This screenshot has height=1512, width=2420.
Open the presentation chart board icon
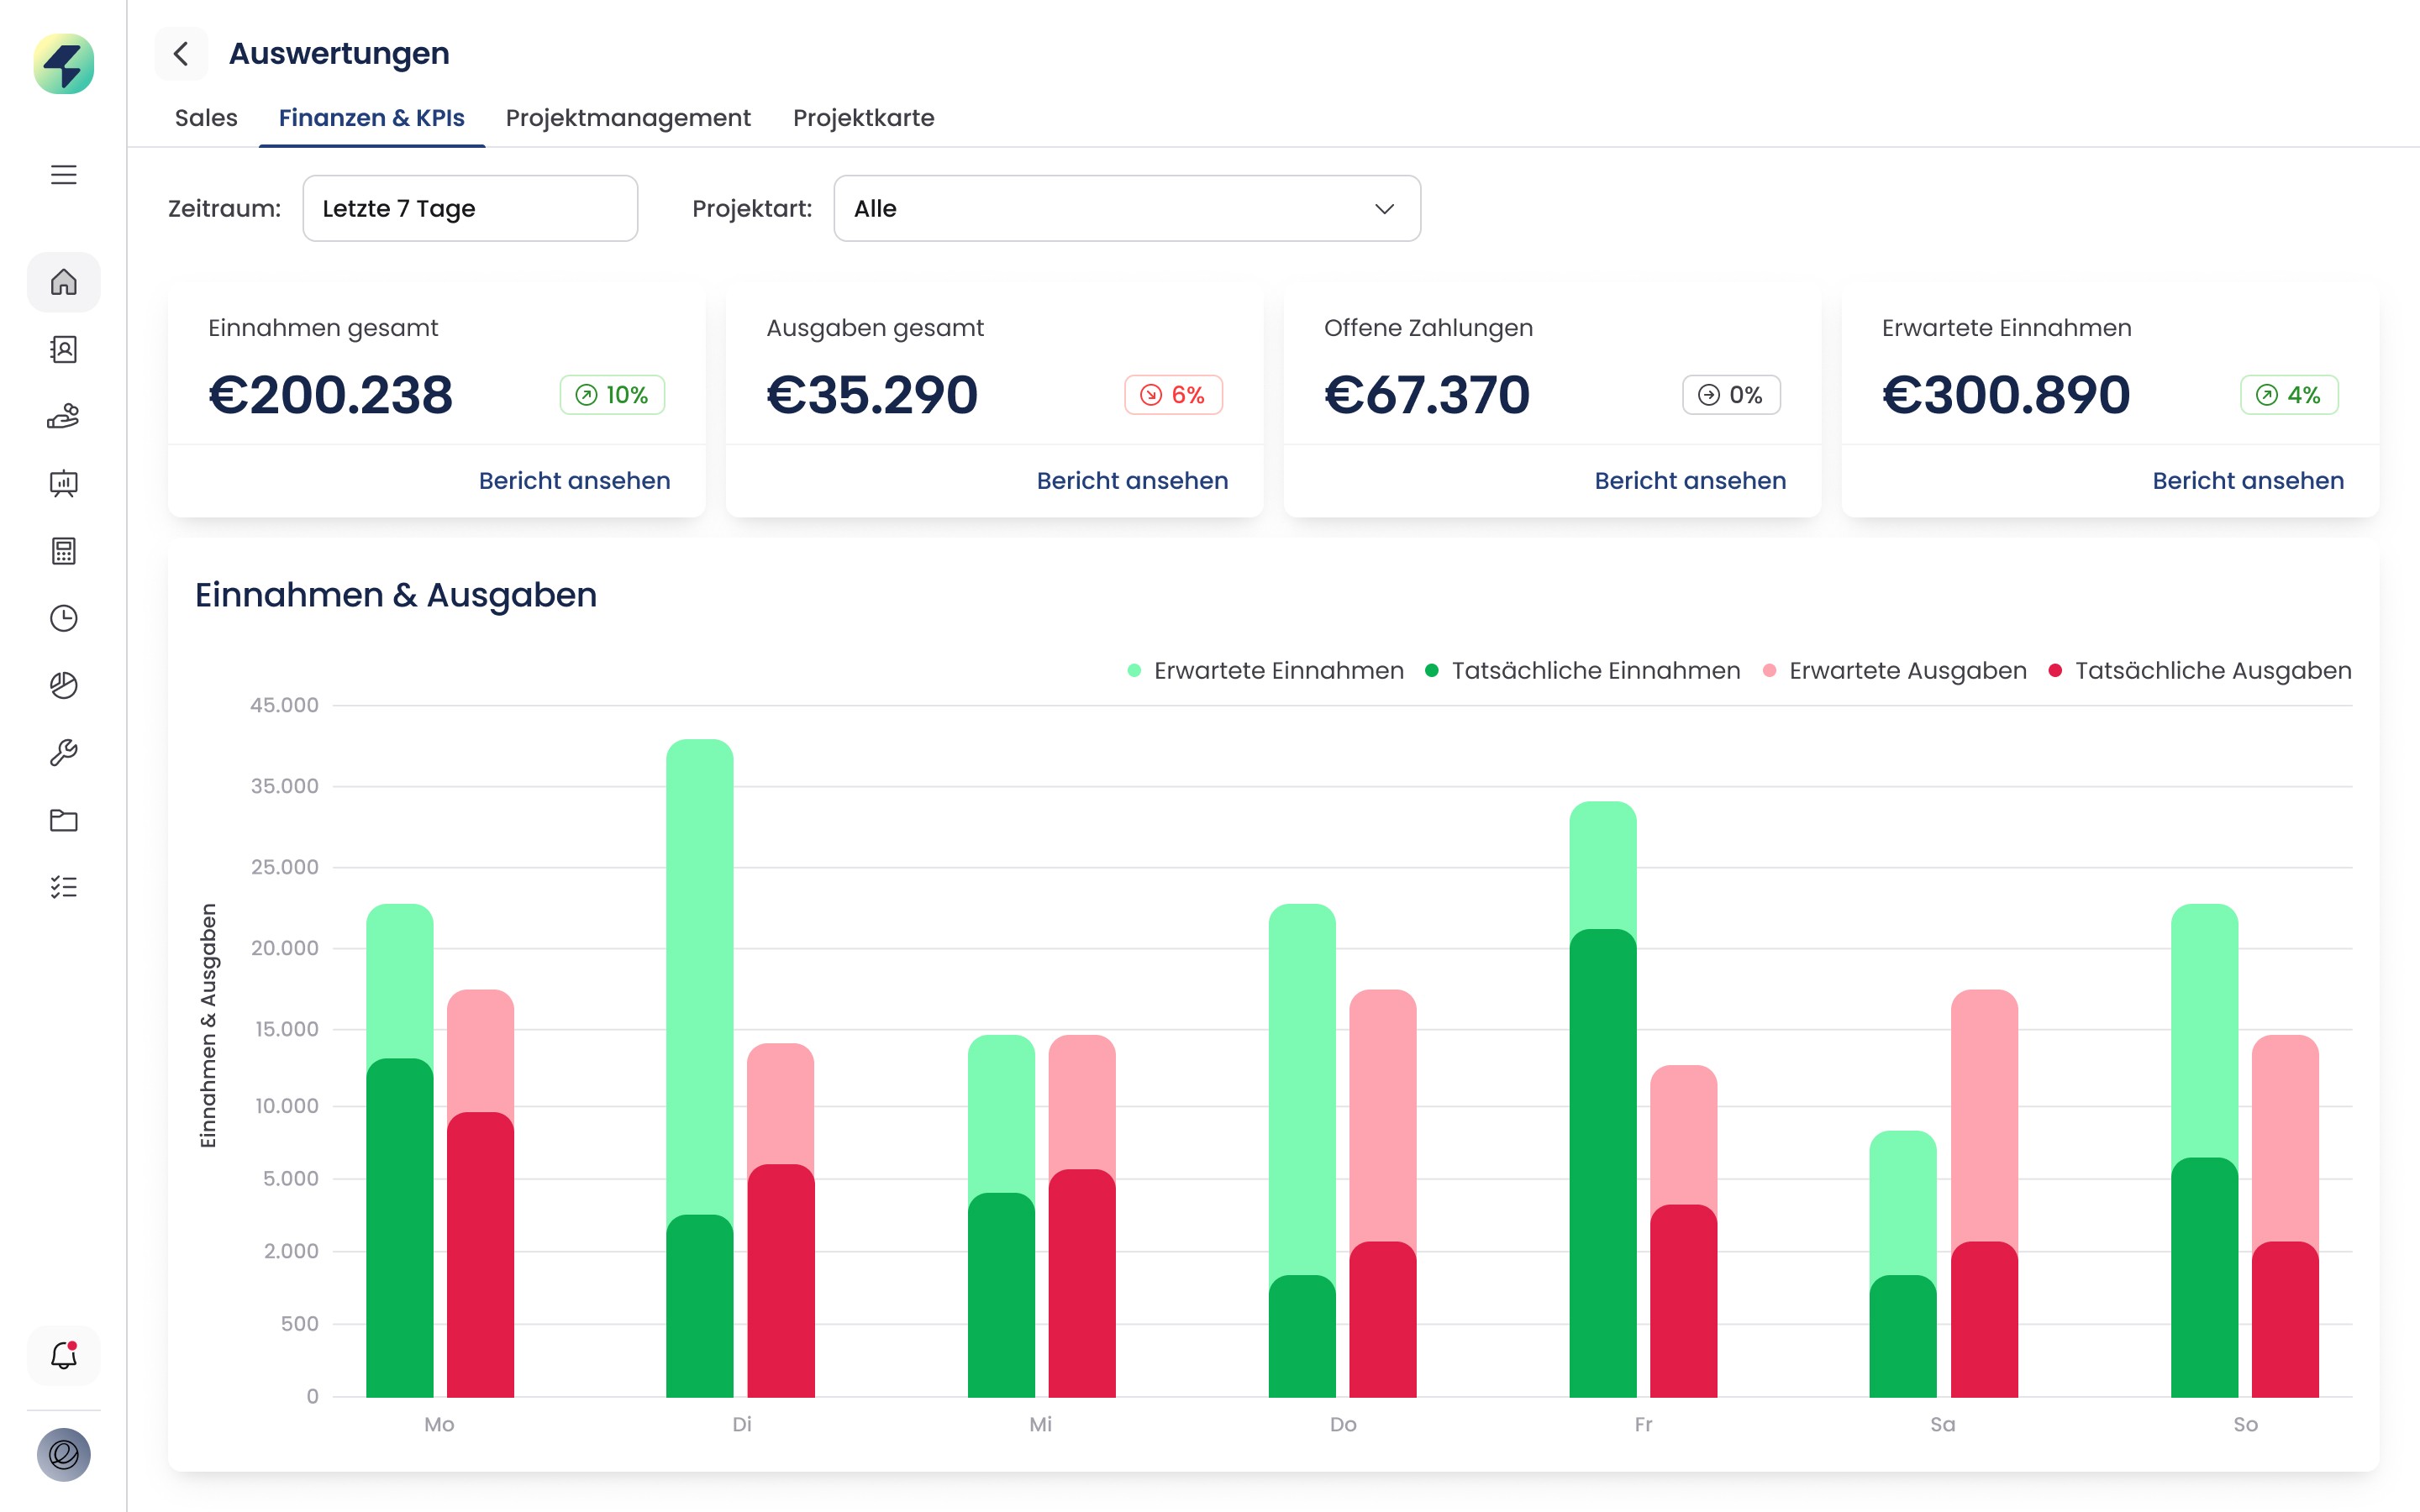pos(63,484)
